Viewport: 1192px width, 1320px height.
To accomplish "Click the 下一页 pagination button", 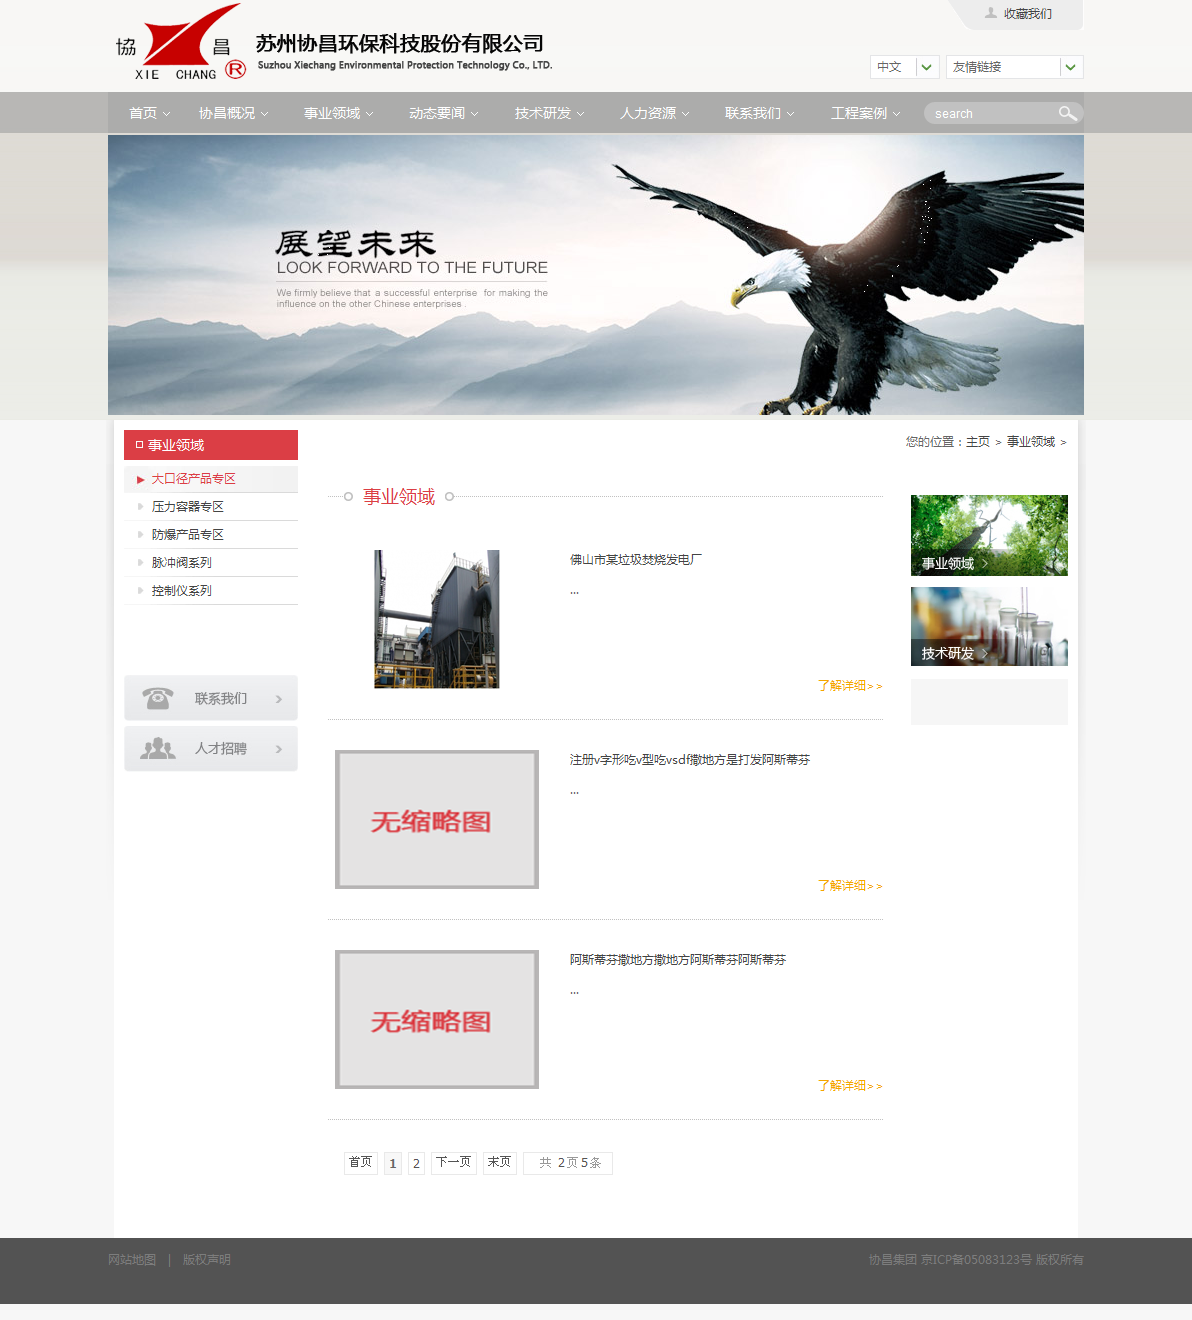I will [x=453, y=1162].
